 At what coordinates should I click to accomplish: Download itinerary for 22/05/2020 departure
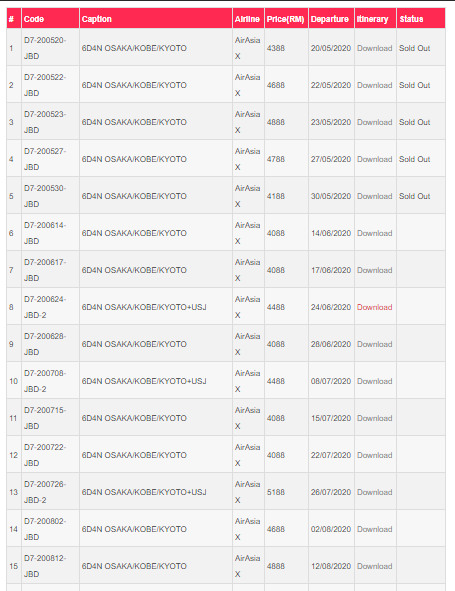(x=374, y=85)
